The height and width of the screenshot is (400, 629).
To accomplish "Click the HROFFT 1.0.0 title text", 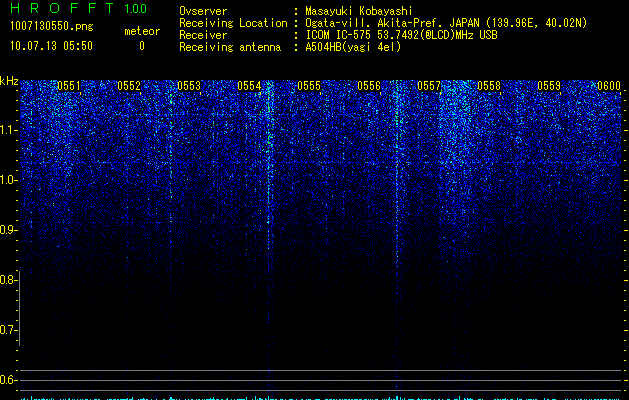I will tap(79, 8).
